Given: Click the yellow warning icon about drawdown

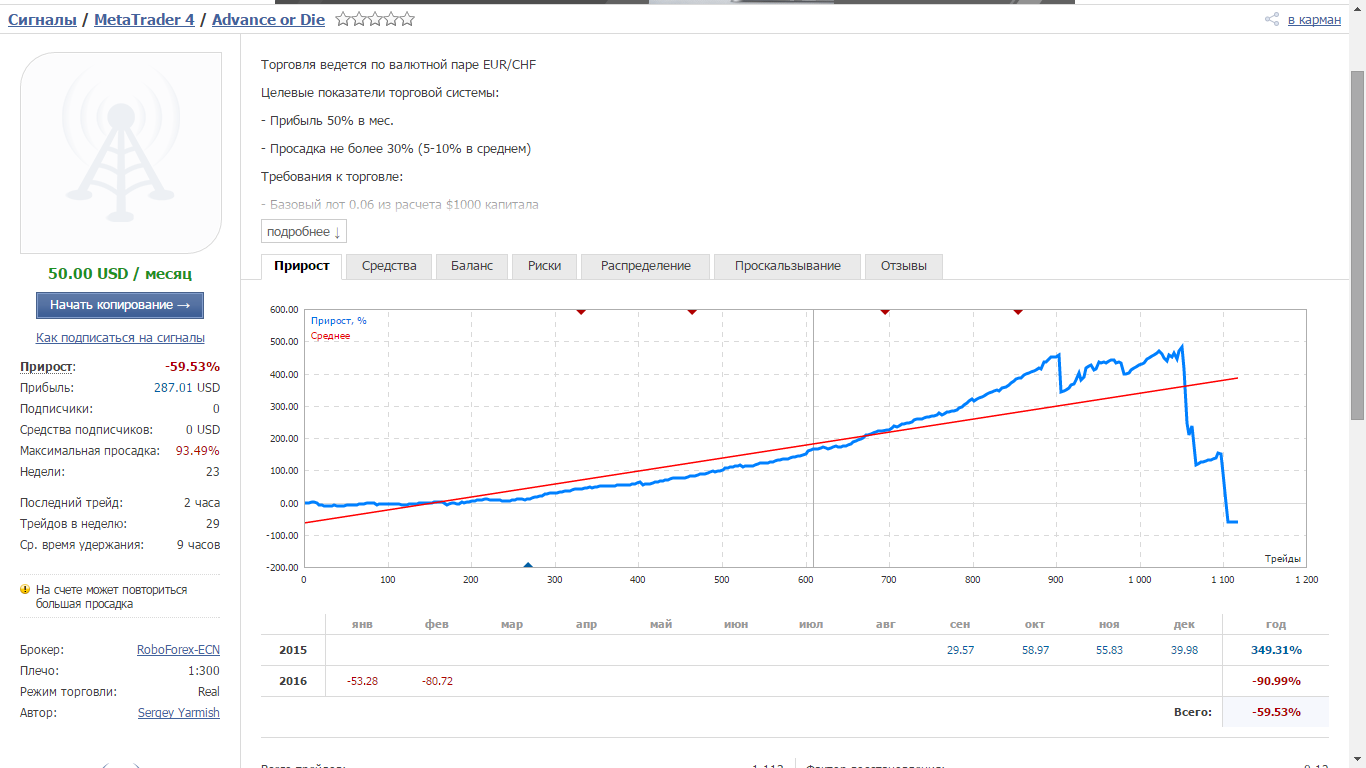Looking at the screenshot, I should tap(25, 590).
